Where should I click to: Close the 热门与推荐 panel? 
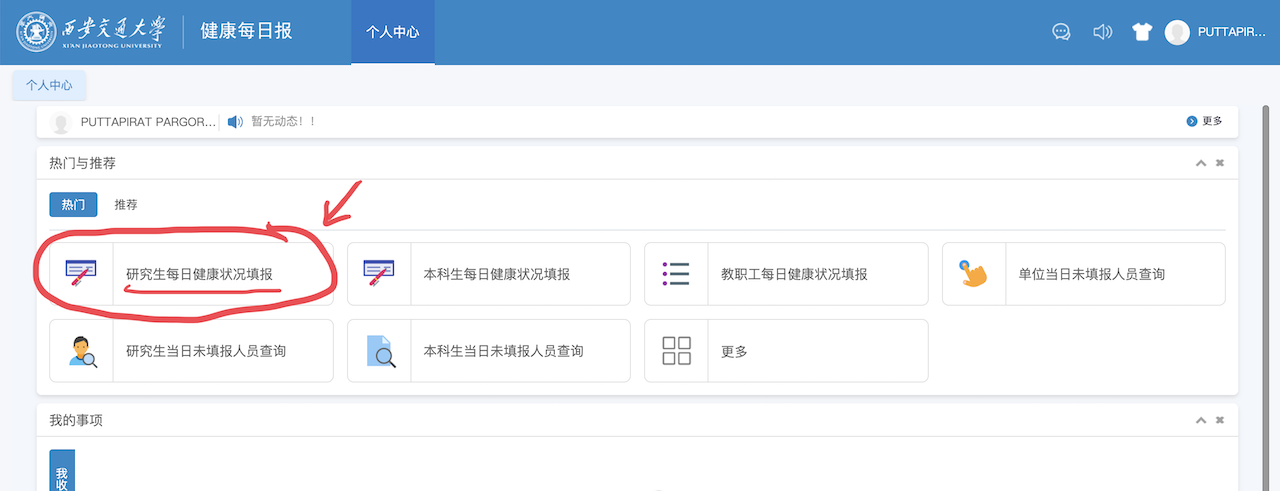(x=1220, y=163)
